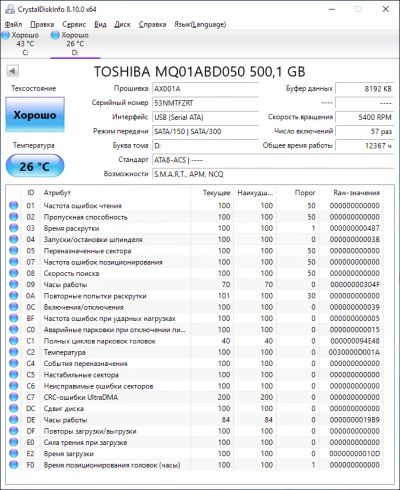Click the power on hours 12367 ч
Screen dimensions: 400x490
(364, 146)
